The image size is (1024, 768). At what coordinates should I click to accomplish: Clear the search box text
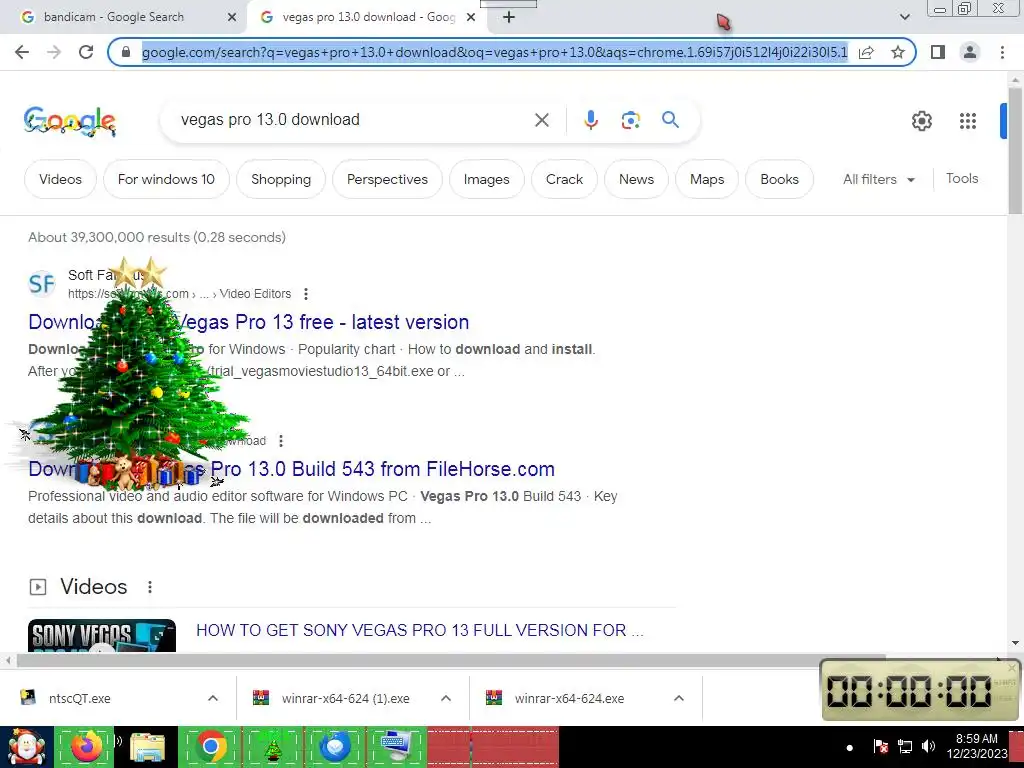[541, 120]
